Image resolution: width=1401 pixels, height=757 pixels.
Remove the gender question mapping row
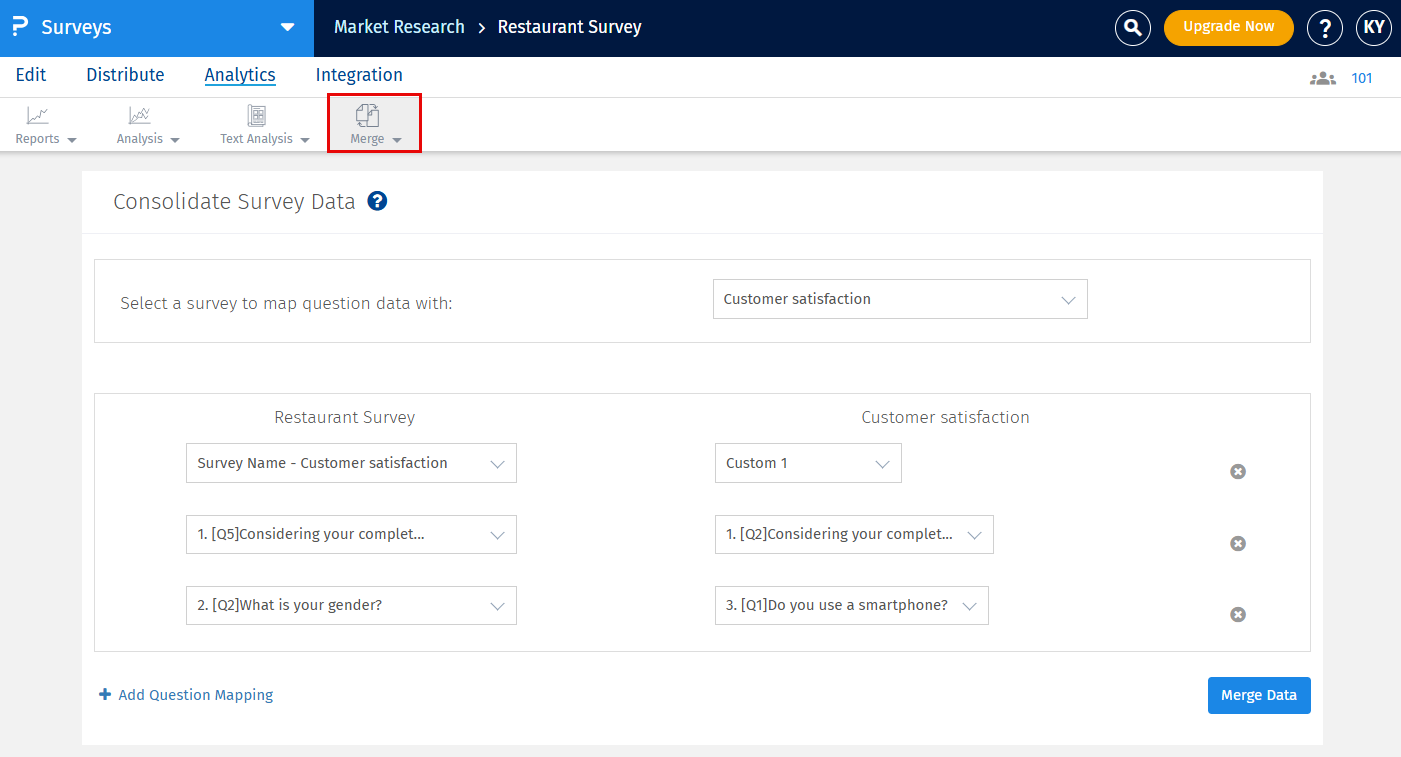[x=1237, y=614]
